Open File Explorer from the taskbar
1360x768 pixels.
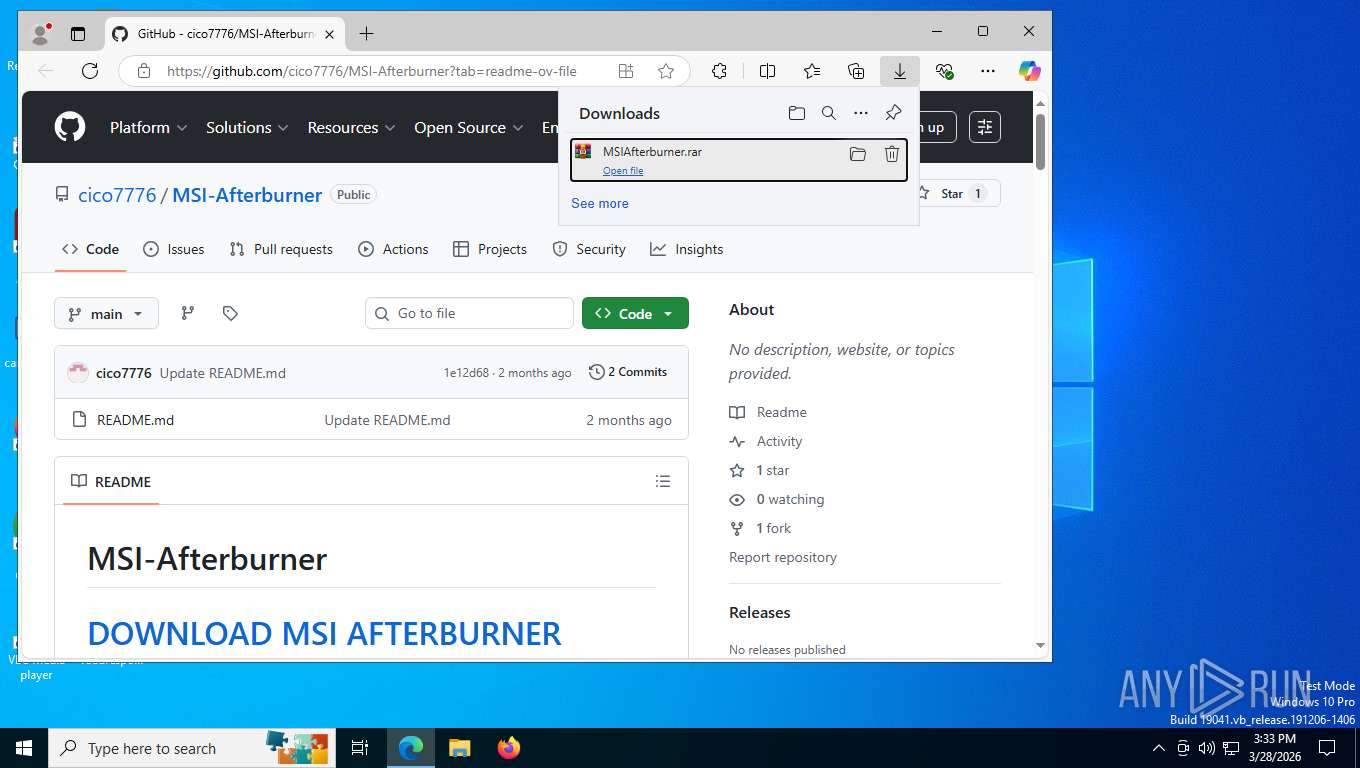pyautogui.click(x=460, y=748)
